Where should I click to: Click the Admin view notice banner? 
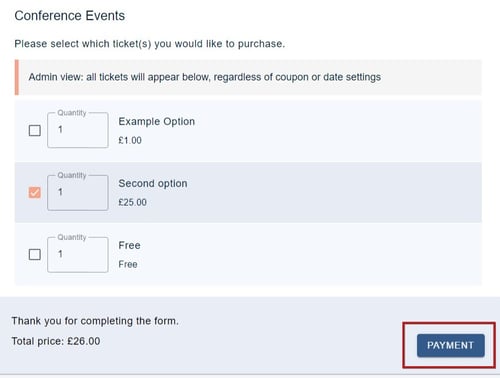(248, 77)
